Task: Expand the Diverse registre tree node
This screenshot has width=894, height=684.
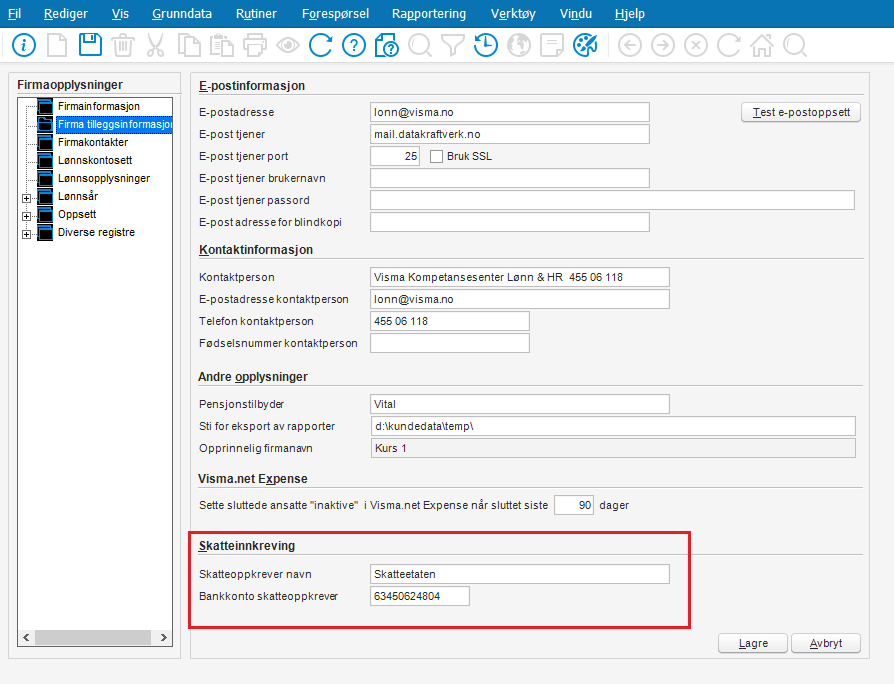Action: point(26,234)
